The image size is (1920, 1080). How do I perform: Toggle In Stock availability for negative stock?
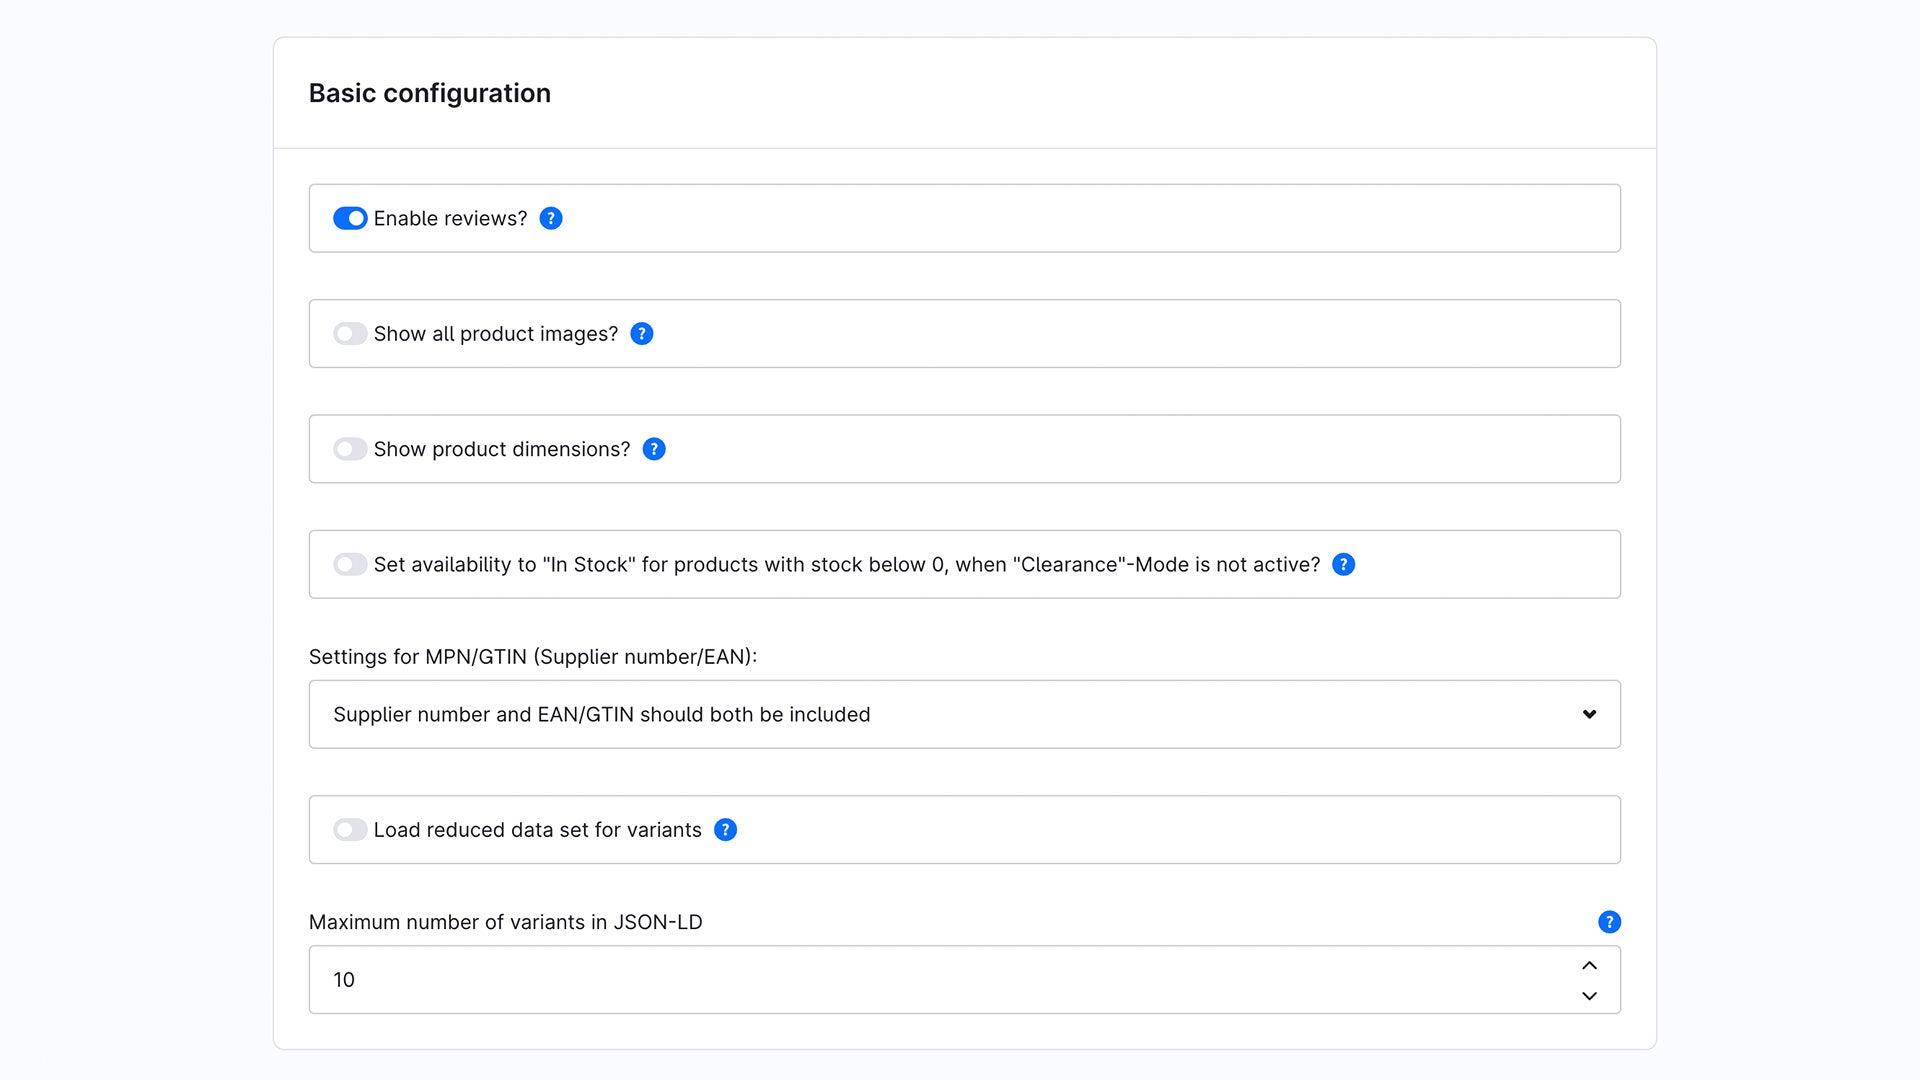tap(350, 565)
